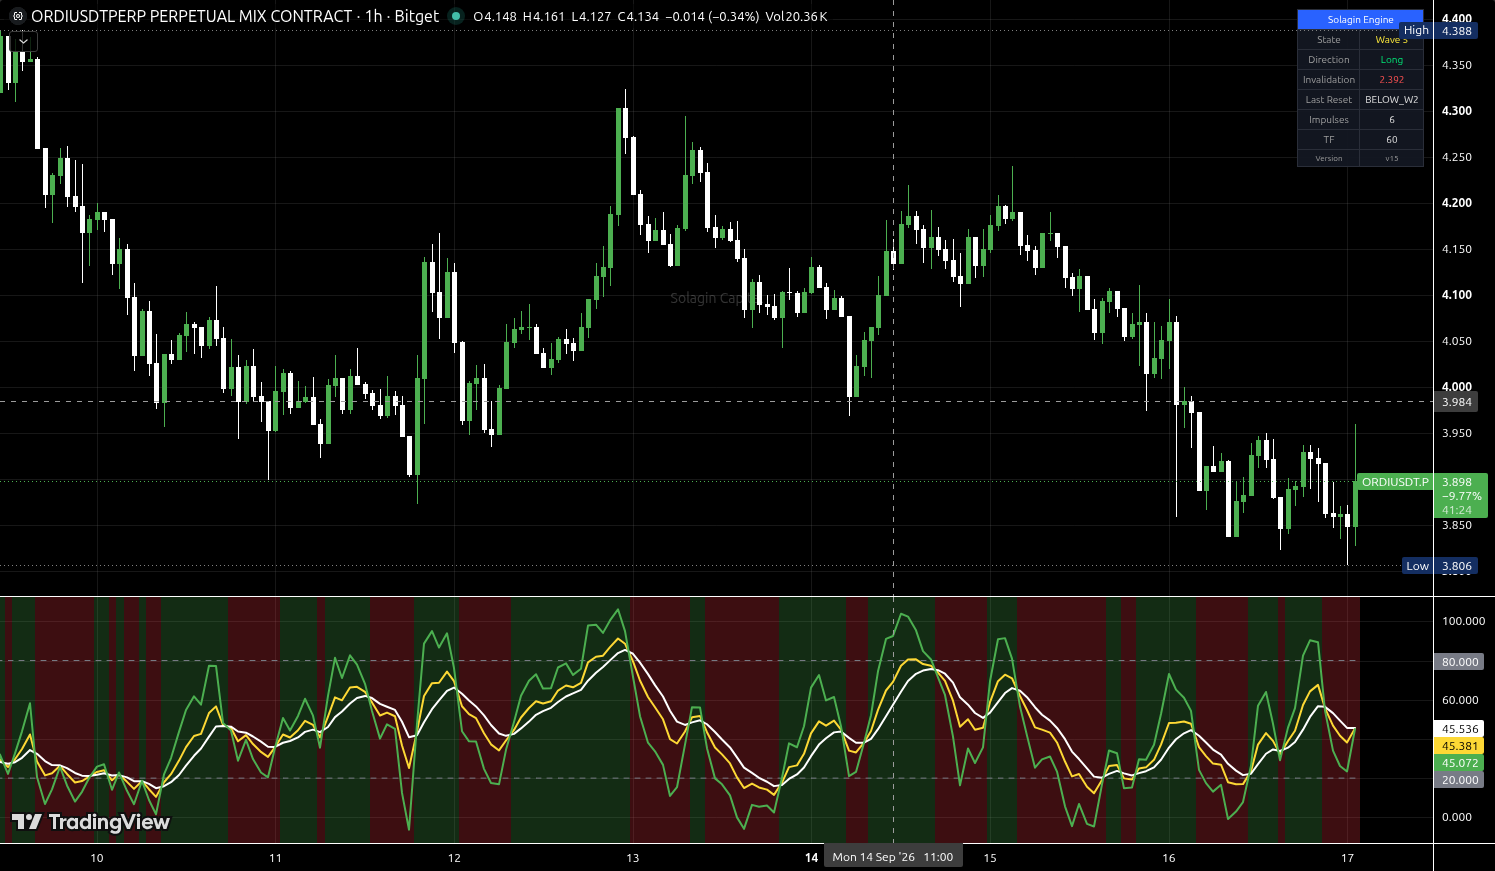Click the Solagin Engine table header

tap(1360, 19)
